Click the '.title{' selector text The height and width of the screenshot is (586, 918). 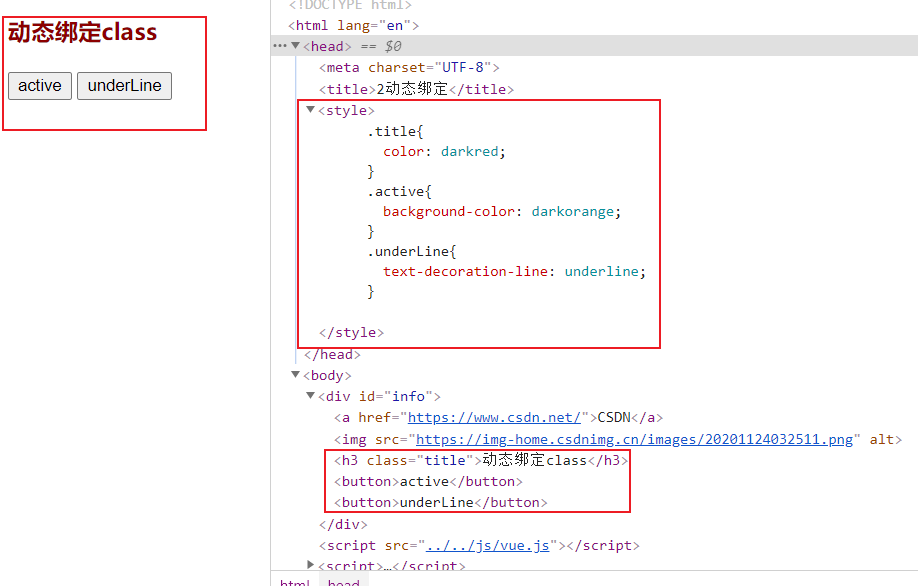tap(395, 132)
